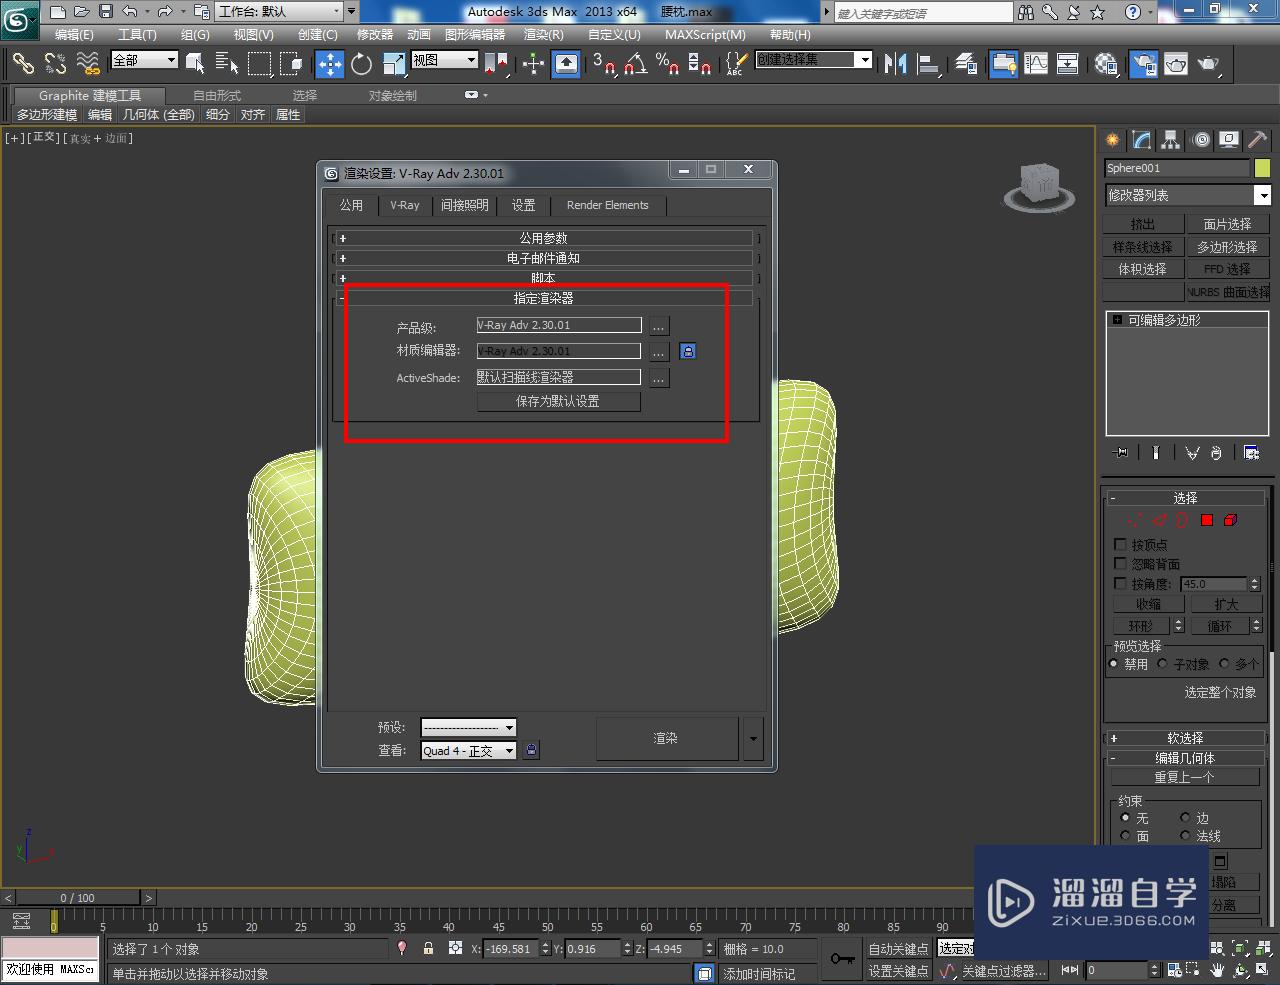
Task: Open the 视图 reference coordinate dropdown
Action: click(x=444, y=60)
